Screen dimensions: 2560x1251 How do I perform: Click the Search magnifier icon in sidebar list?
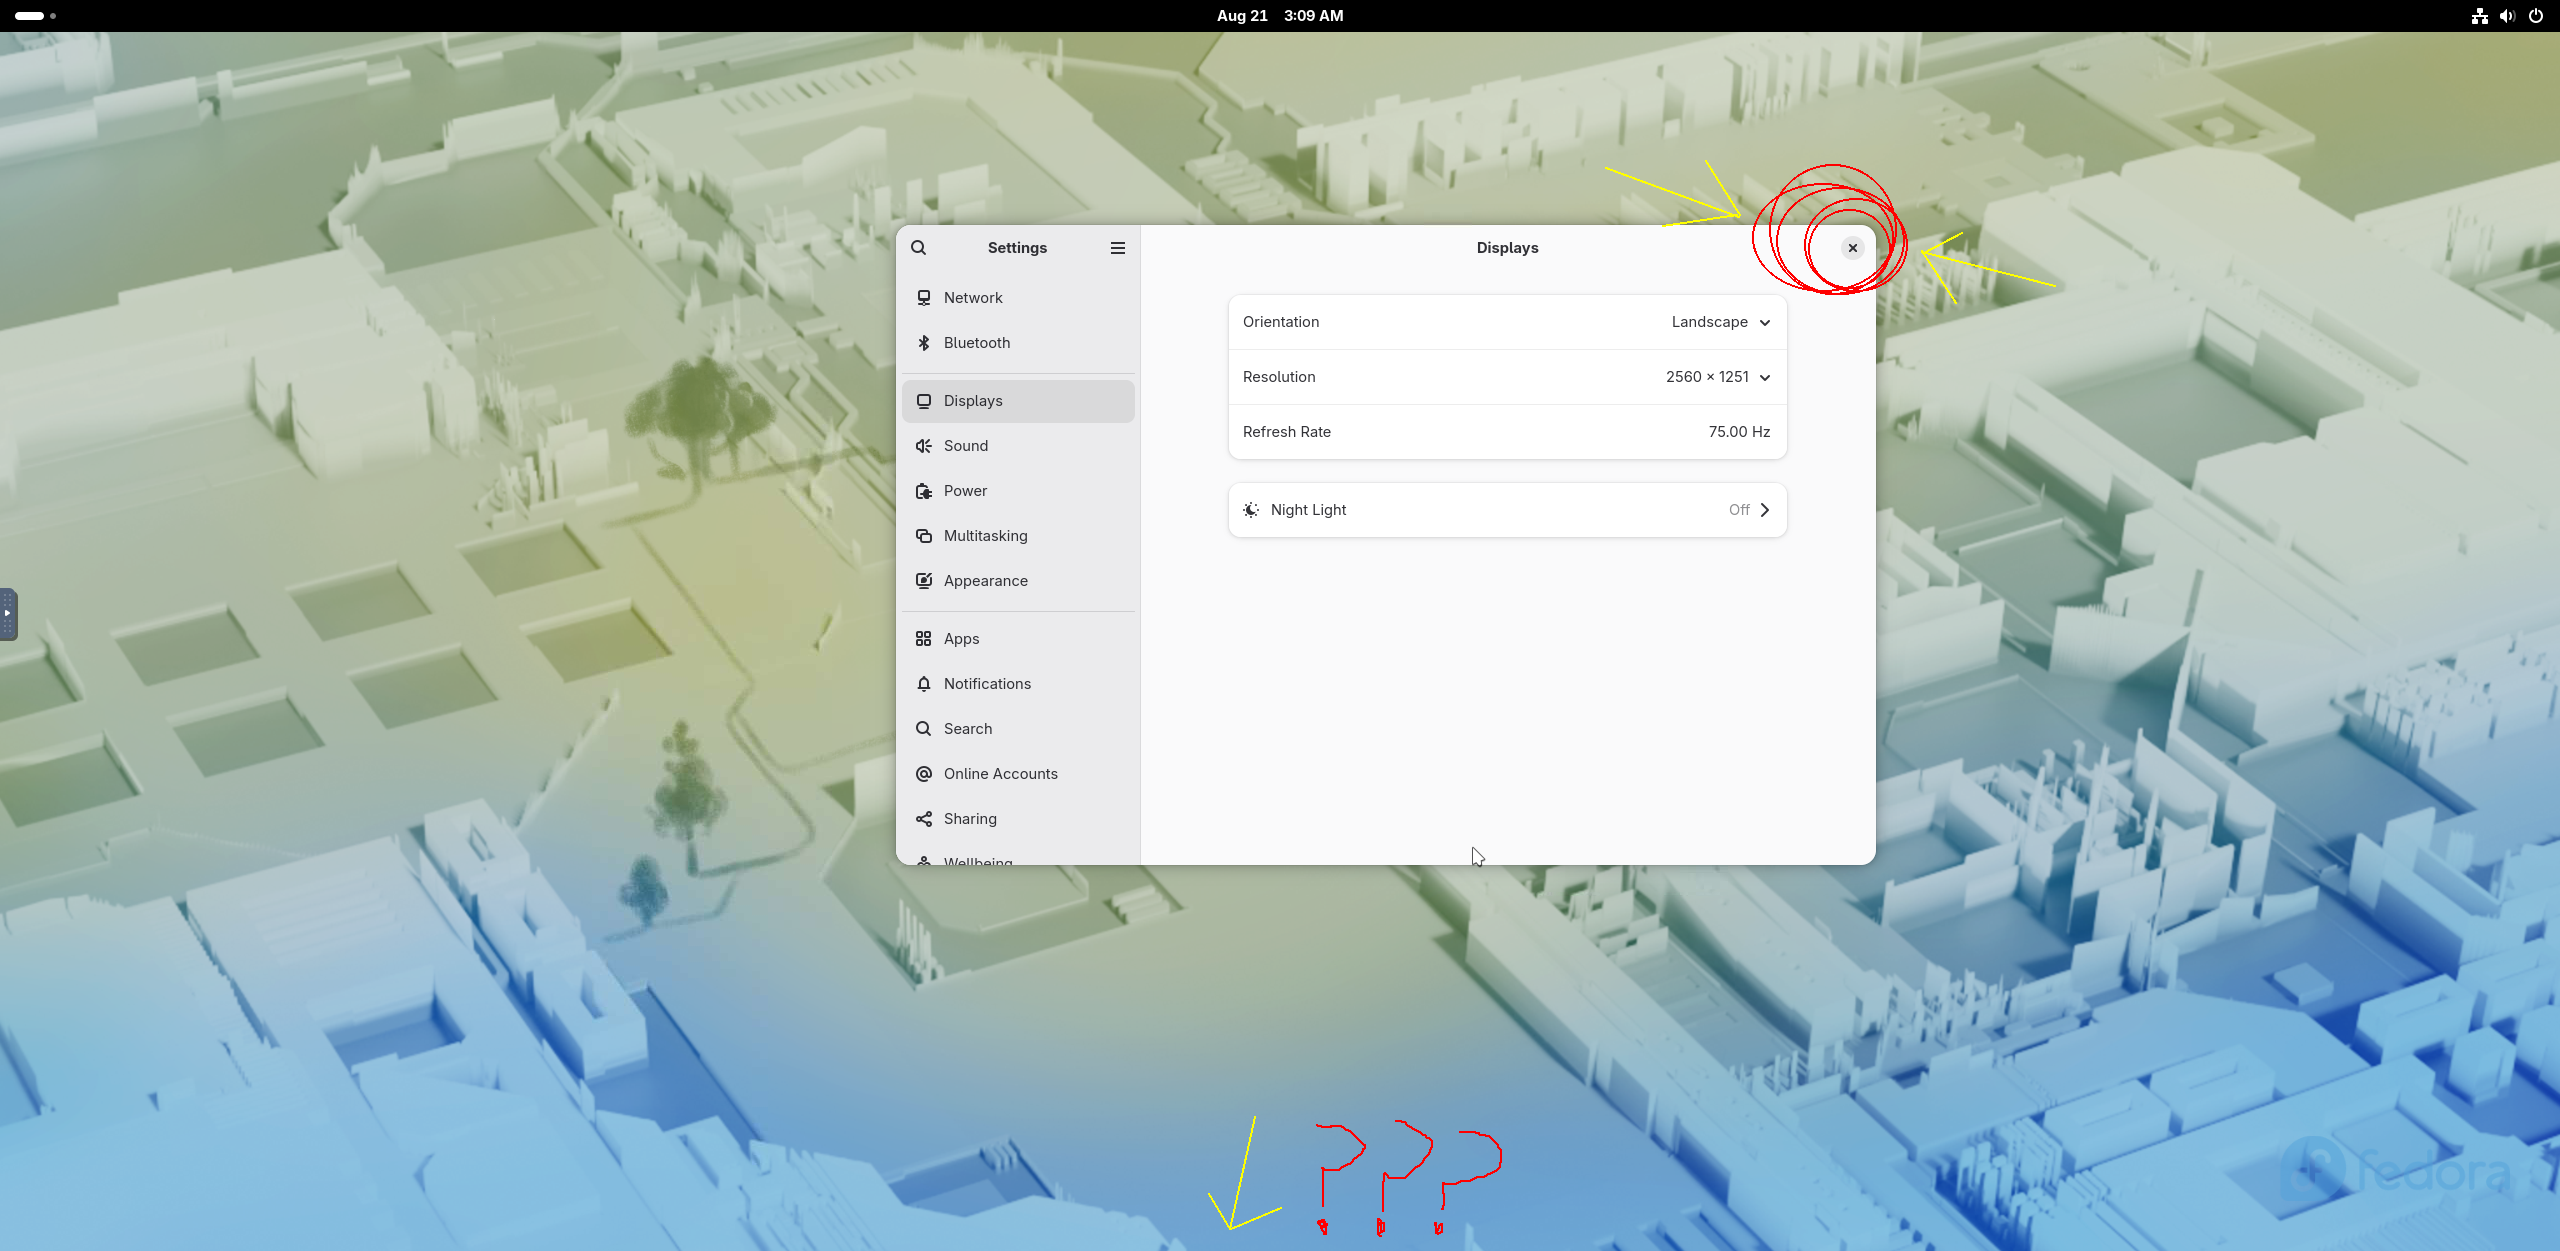pos(924,729)
